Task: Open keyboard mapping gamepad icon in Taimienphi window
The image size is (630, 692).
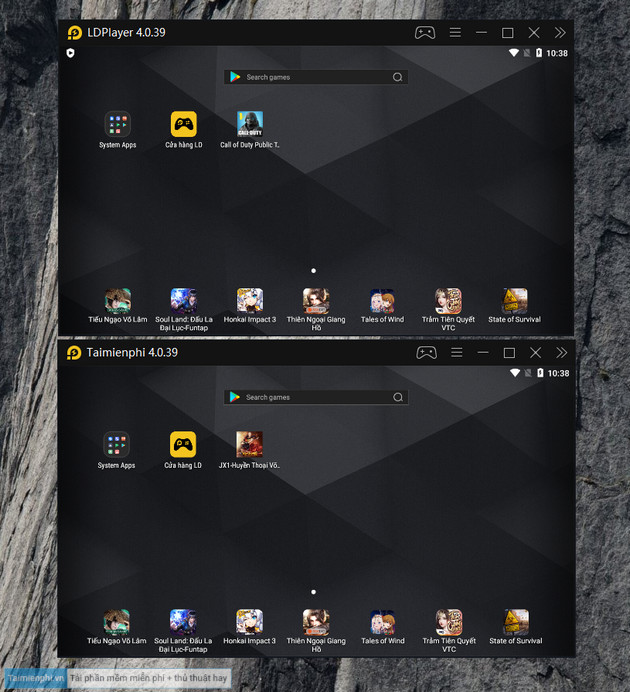Action: pyautogui.click(x=426, y=353)
